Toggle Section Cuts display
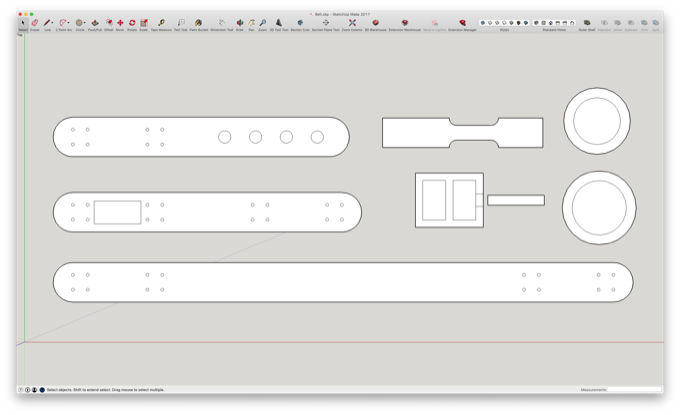This screenshot has height=415, width=680. pos(300,25)
